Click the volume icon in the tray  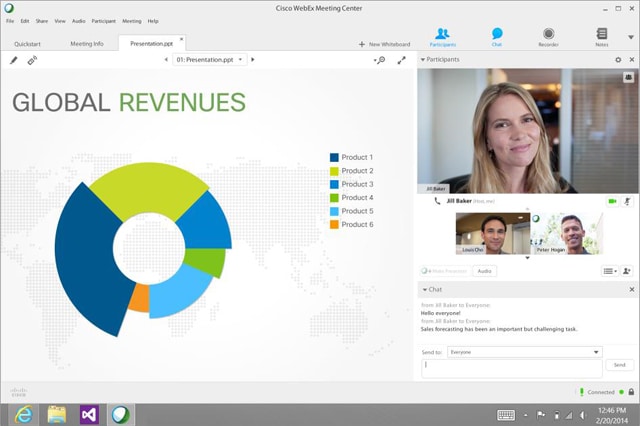click(583, 415)
